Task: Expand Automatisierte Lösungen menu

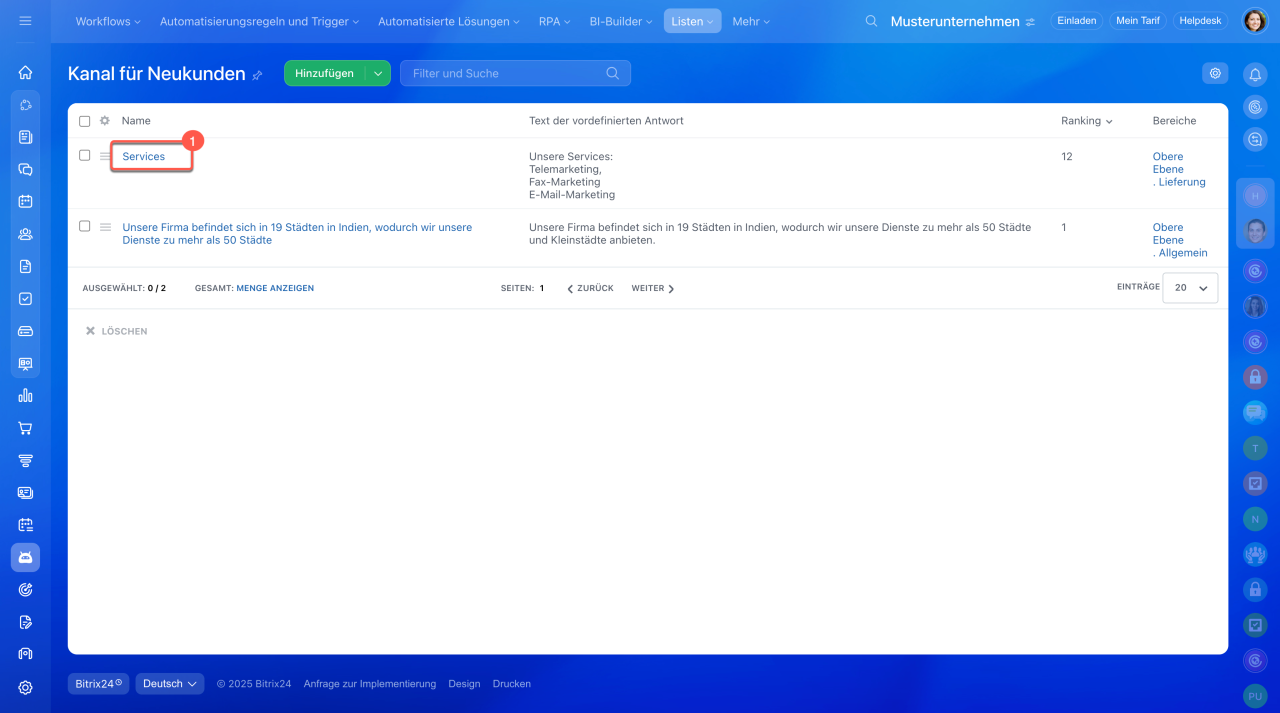Action: point(448,21)
